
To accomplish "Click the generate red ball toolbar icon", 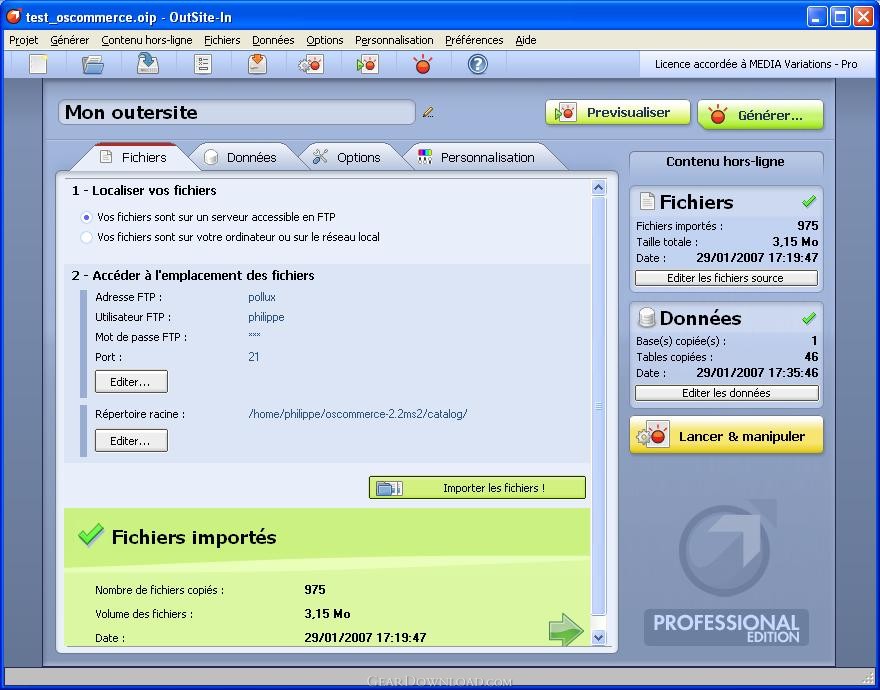I will [423, 64].
